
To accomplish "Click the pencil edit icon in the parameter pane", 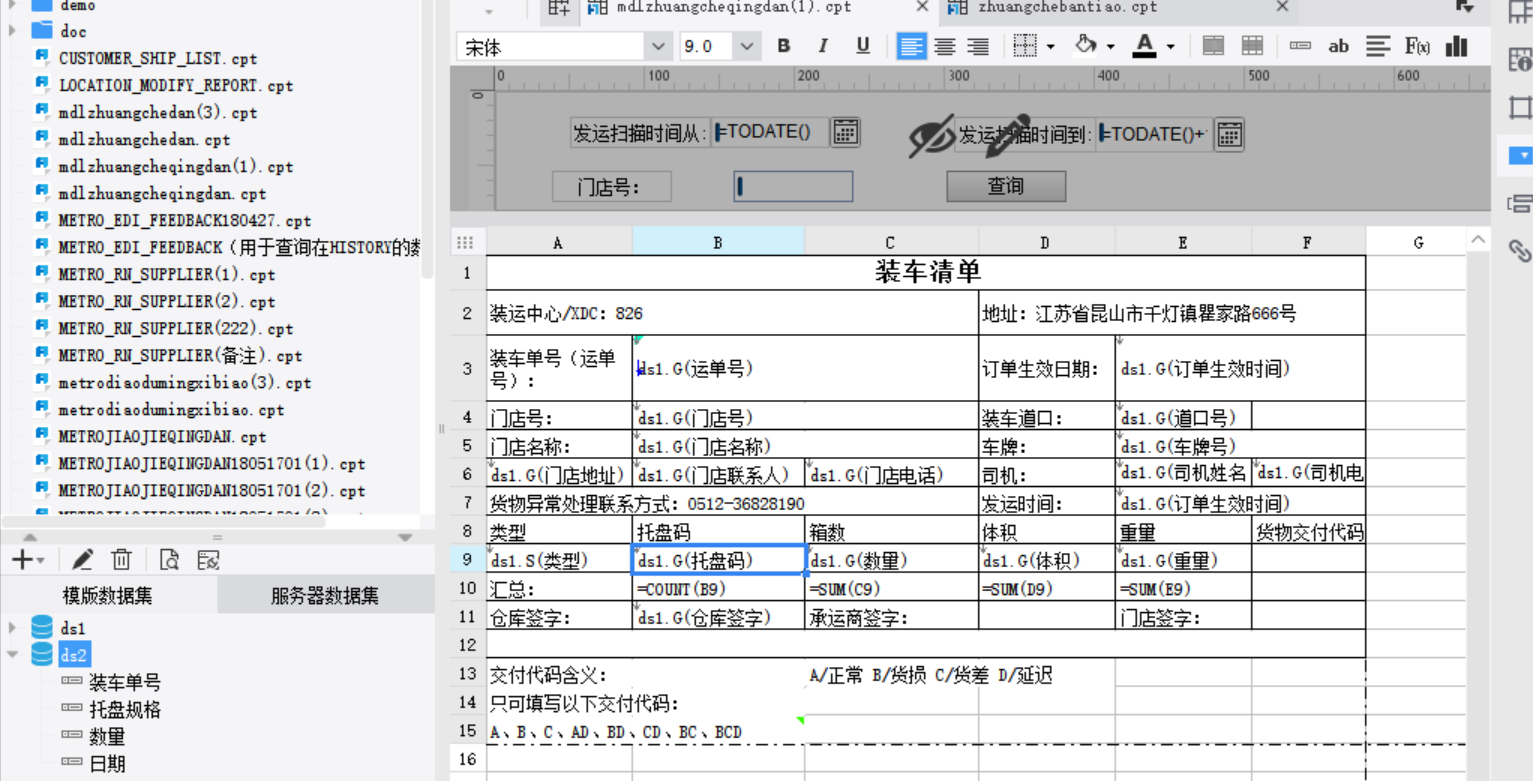I will pos(1005,135).
